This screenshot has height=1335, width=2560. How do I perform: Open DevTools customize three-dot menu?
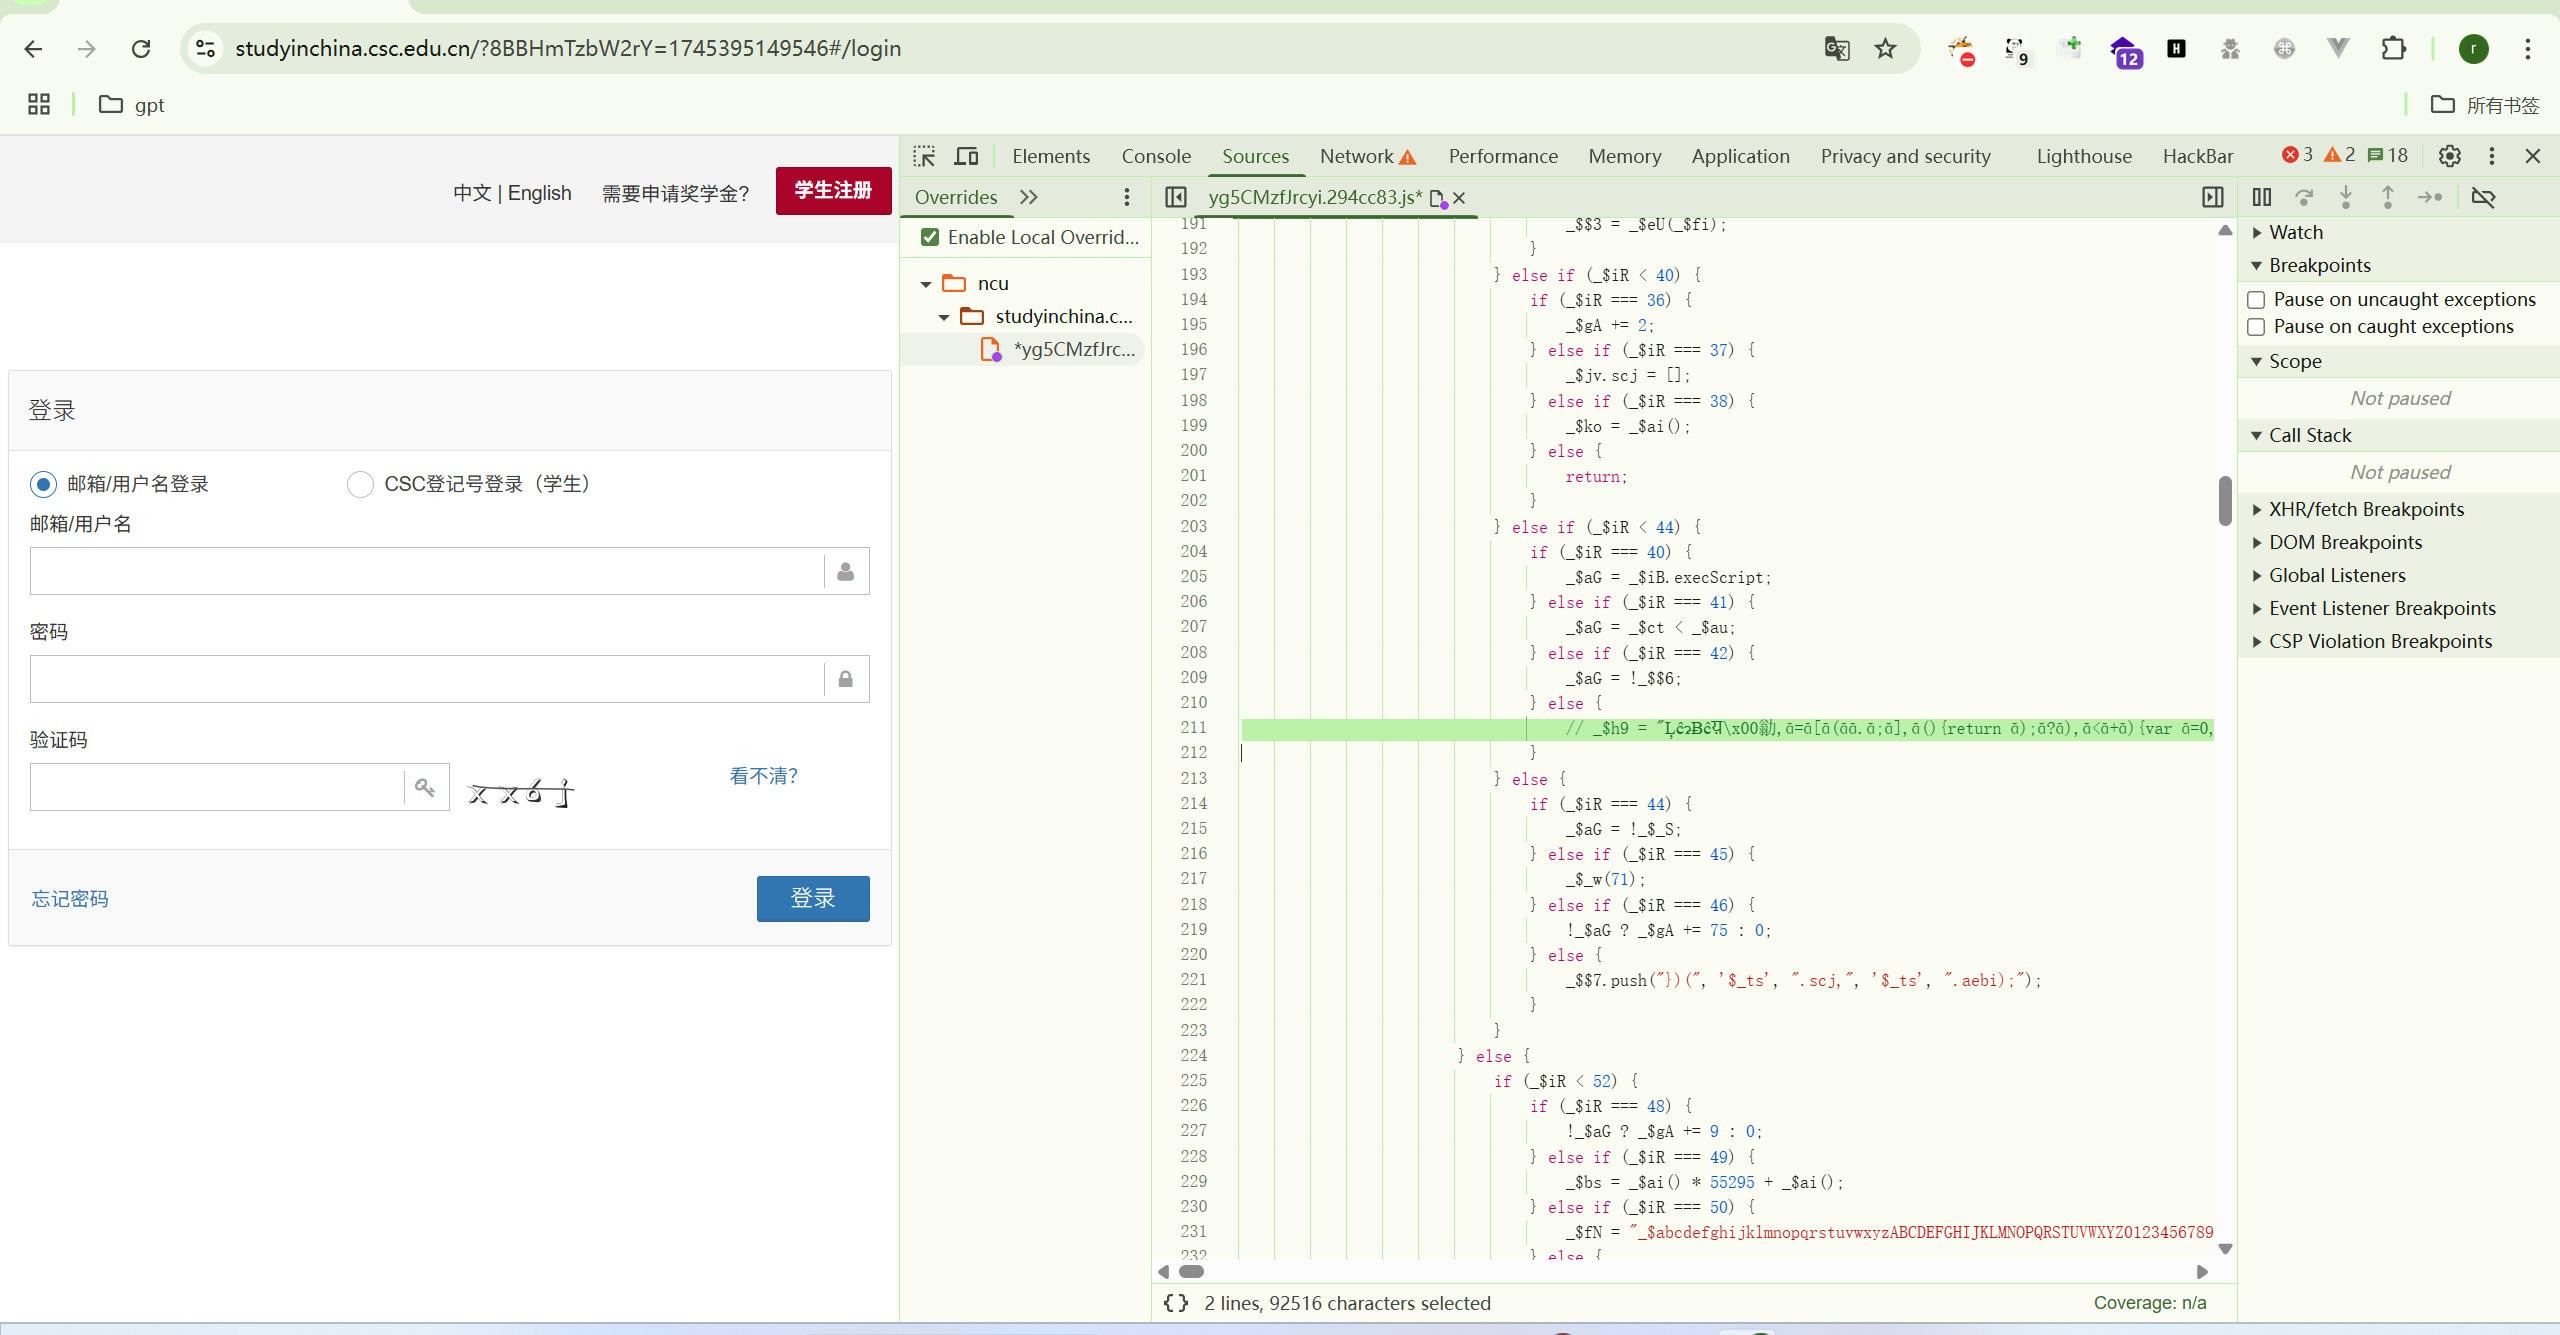(2491, 156)
